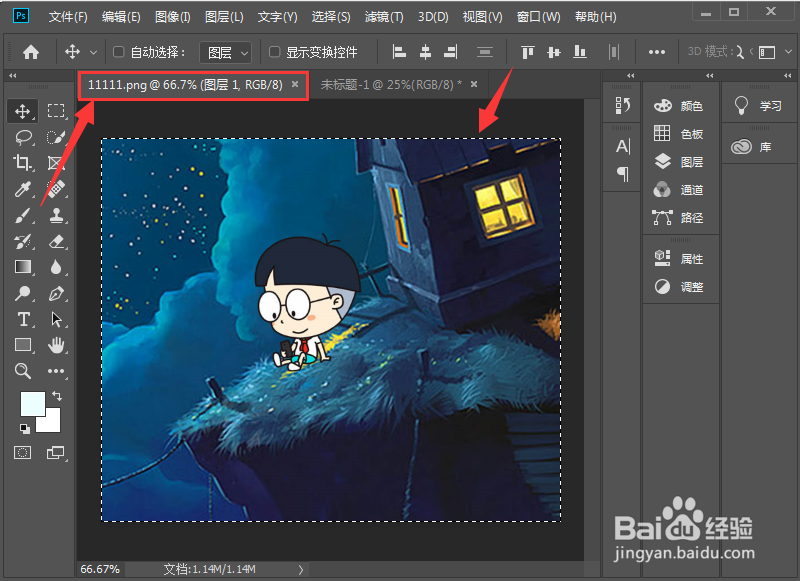Viewport: 800px width, 581px height.
Task: Select the Gradient tool
Action: click(x=23, y=267)
